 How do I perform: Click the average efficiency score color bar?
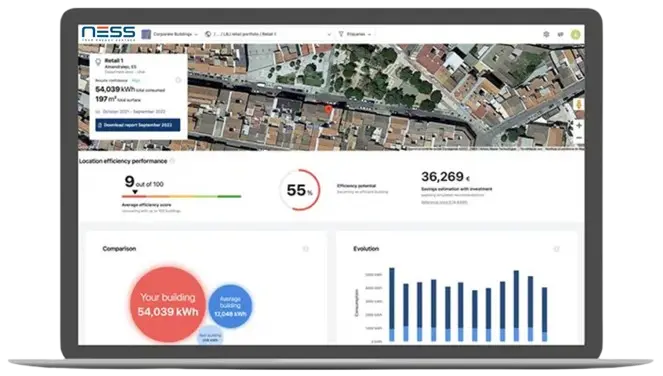(x=181, y=196)
